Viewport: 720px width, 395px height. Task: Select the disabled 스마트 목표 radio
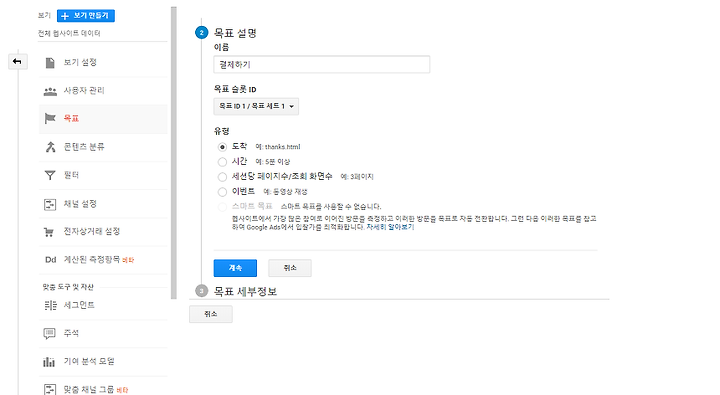pos(222,207)
